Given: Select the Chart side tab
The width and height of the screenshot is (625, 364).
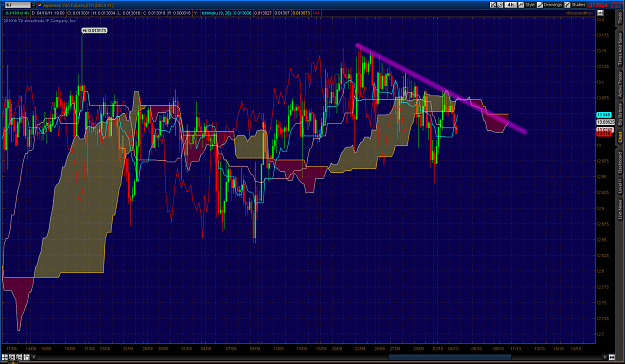Looking at the screenshot, I should (x=620, y=137).
